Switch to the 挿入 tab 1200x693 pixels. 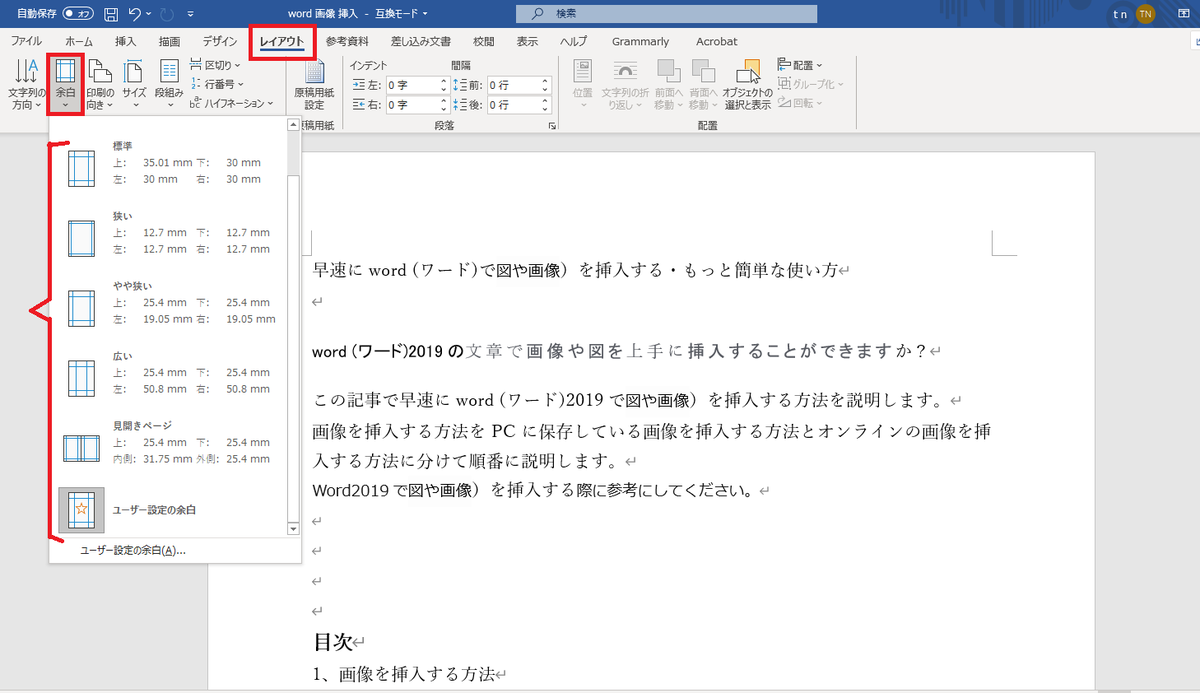[x=125, y=42]
